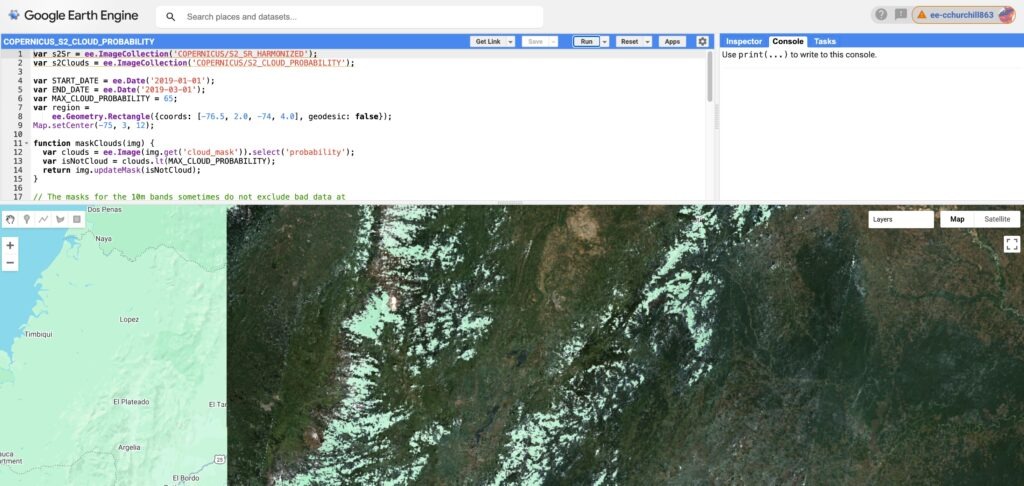The width and height of the screenshot is (1024, 486).
Task: Pick the draw polygon shape tool
Action: pyautogui.click(x=60, y=219)
